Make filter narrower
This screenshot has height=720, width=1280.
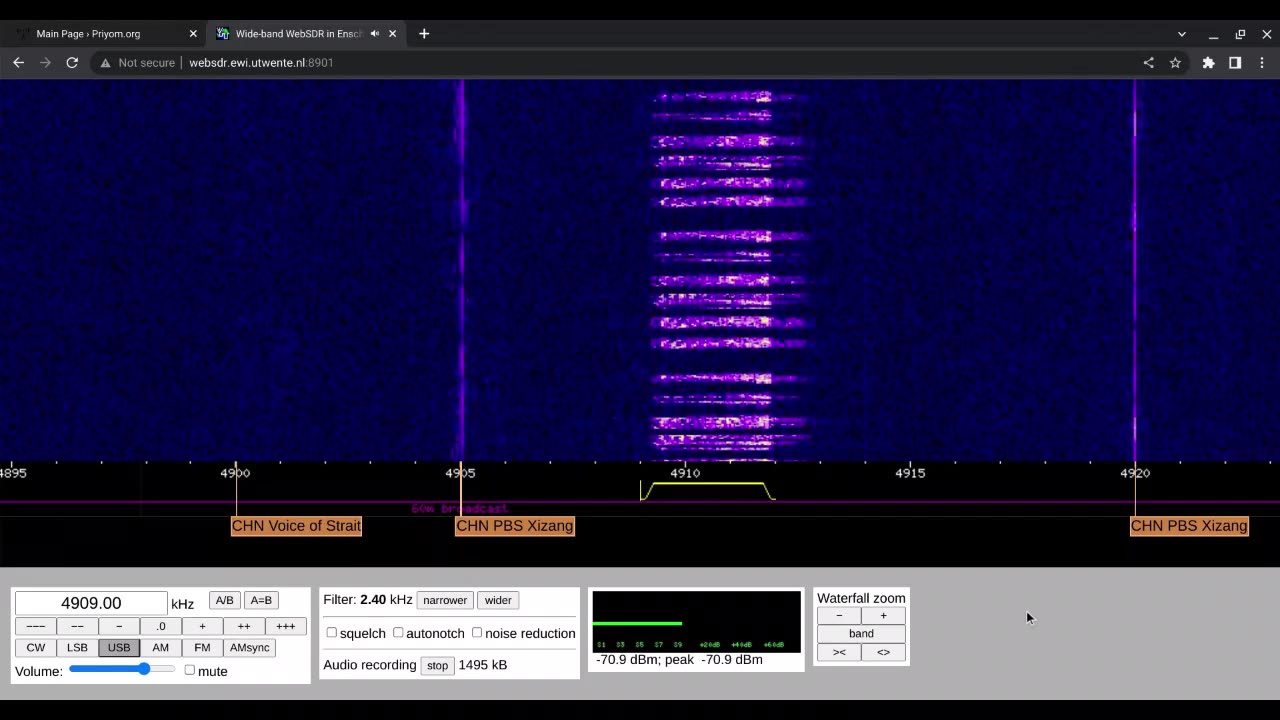[445, 600]
